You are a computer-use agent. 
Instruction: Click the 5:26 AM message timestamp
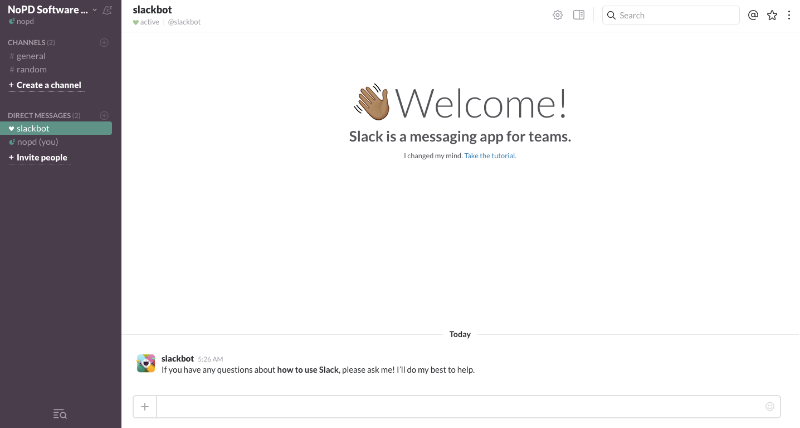210,359
